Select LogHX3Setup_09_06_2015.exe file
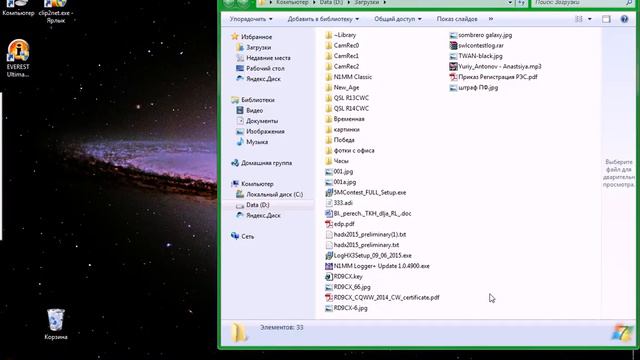Viewport: 640px width, 360px height. (x=368, y=256)
